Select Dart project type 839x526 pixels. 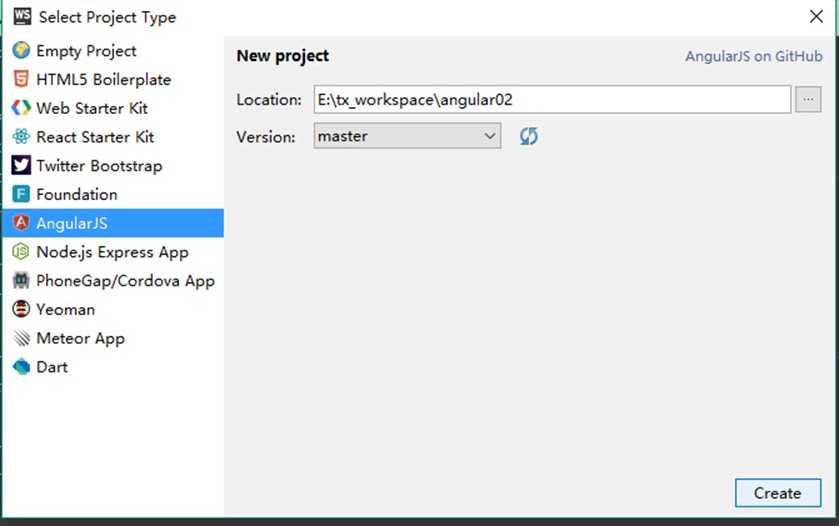point(113,367)
